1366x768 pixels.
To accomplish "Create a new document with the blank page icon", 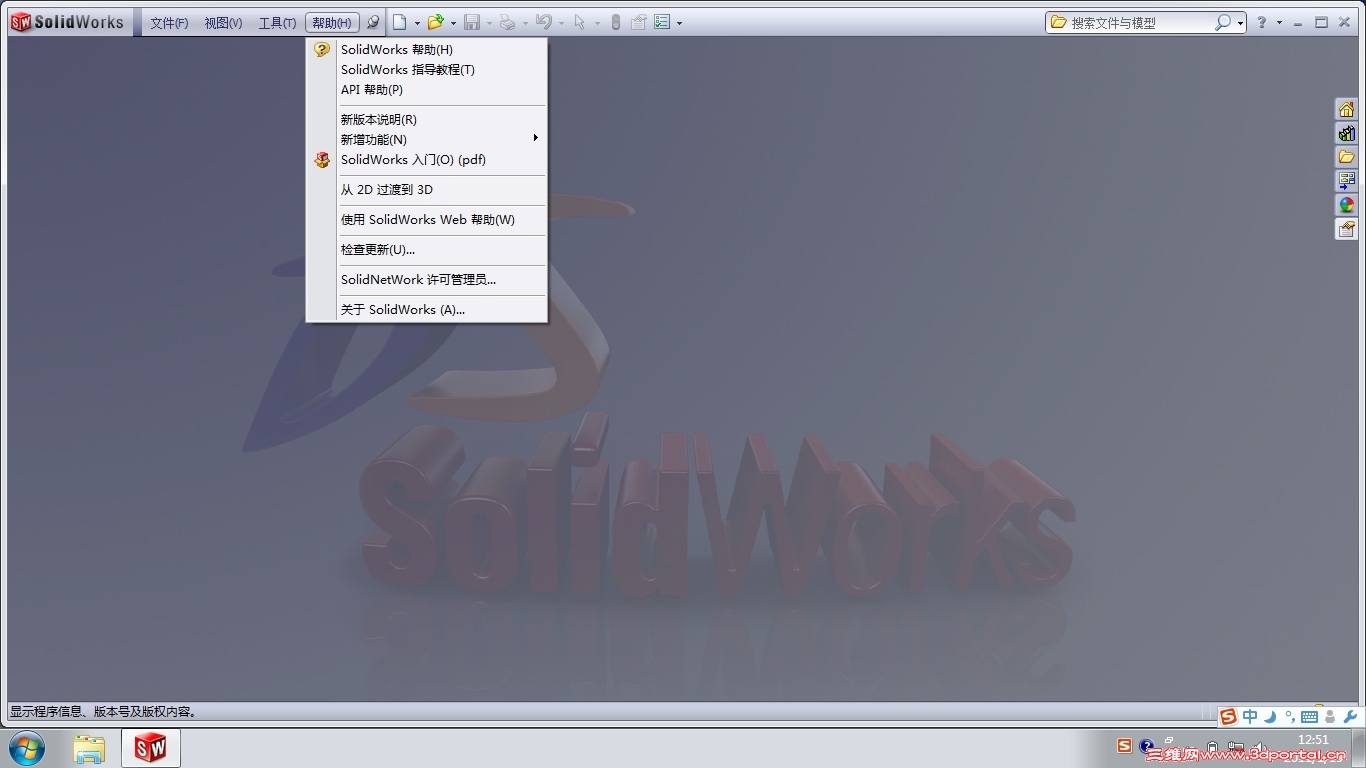I will pos(400,22).
